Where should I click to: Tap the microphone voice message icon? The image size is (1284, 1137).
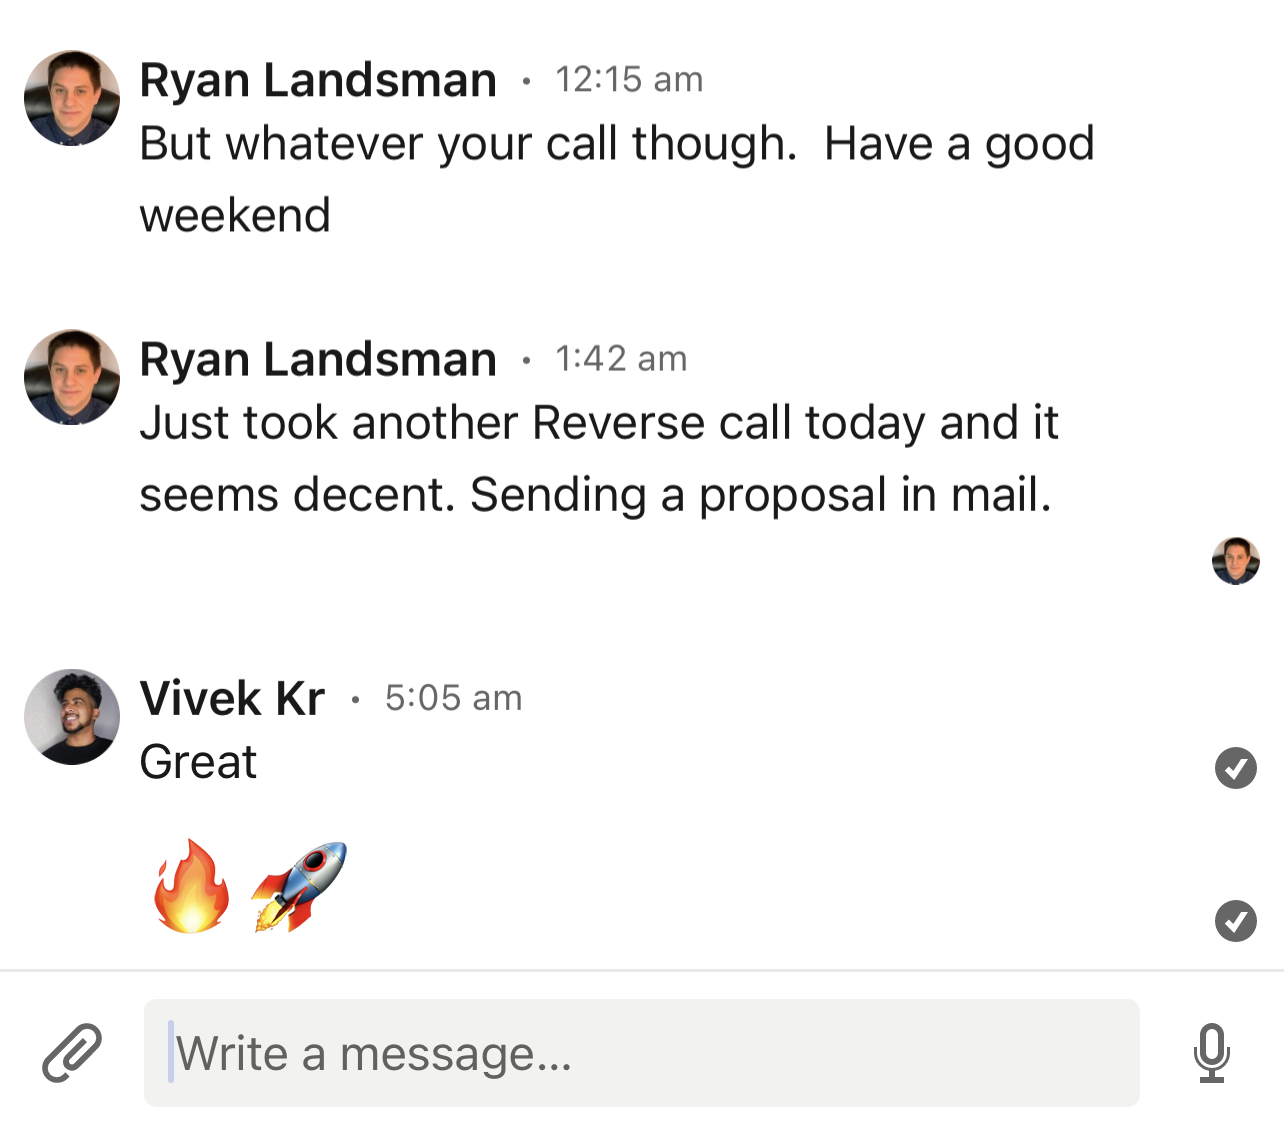tap(1212, 1053)
